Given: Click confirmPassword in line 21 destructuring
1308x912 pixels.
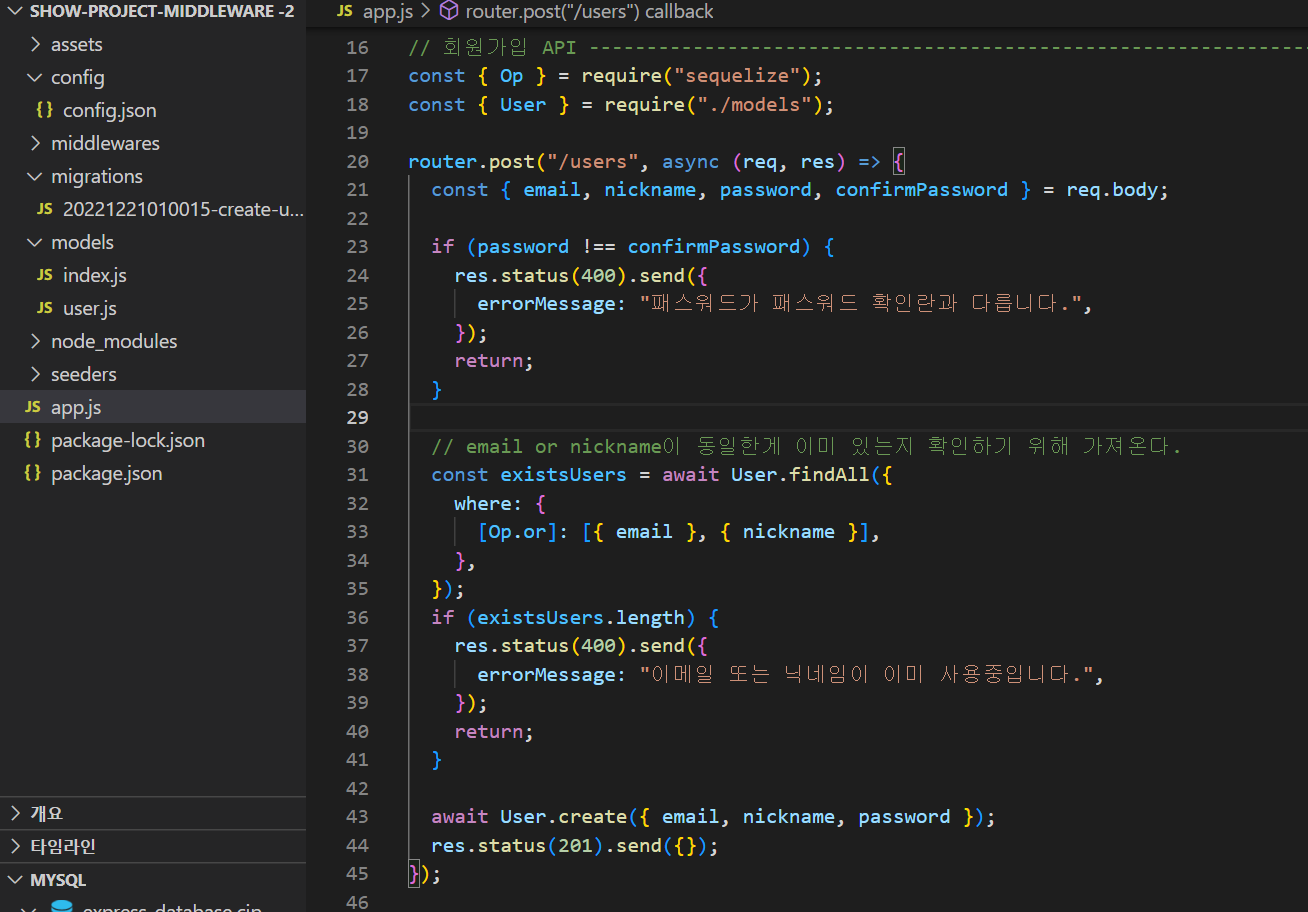Looking at the screenshot, I should pyautogui.click(x=922, y=190).
